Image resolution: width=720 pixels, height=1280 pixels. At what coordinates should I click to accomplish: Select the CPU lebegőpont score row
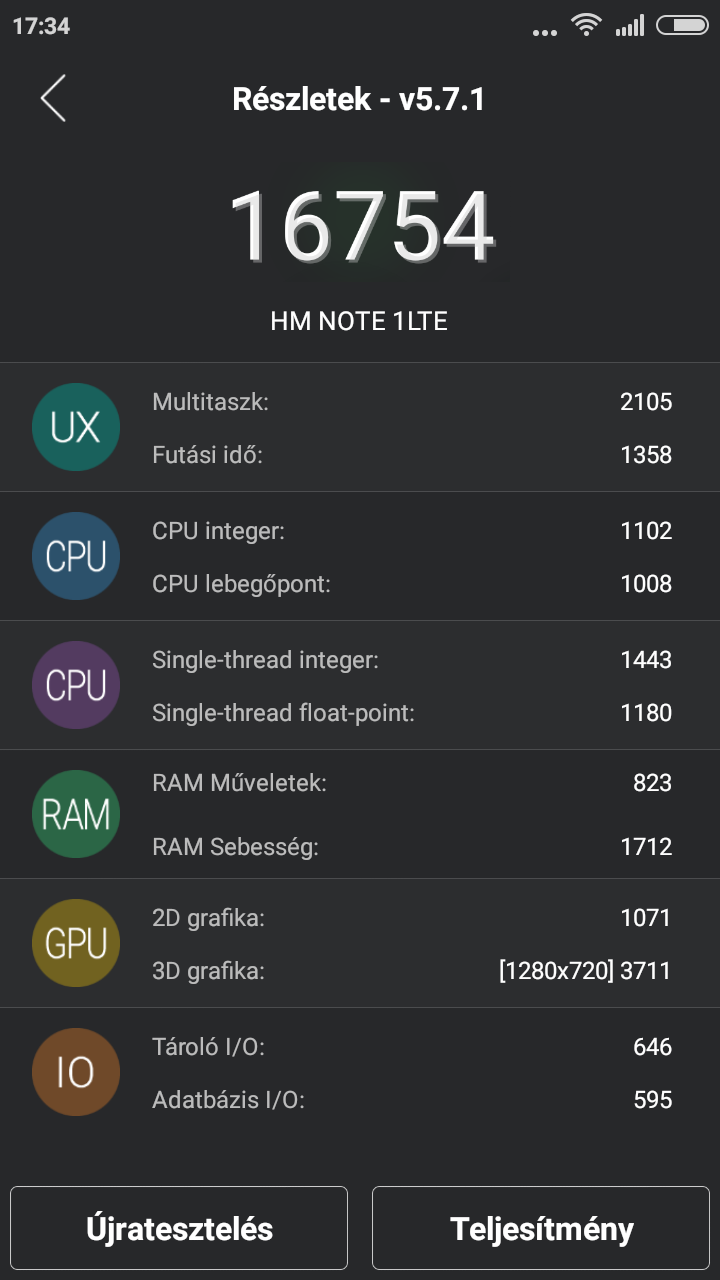(411, 584)
